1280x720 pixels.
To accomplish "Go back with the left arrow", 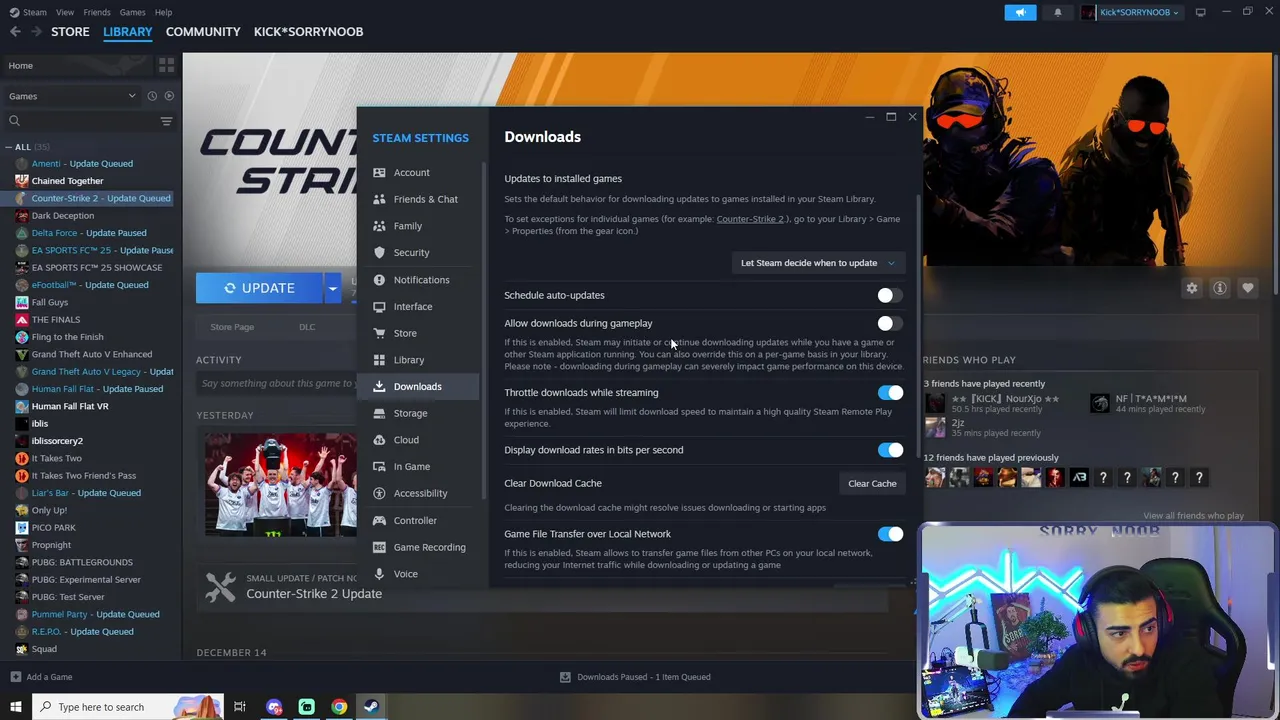I will (x=15, y=32).
